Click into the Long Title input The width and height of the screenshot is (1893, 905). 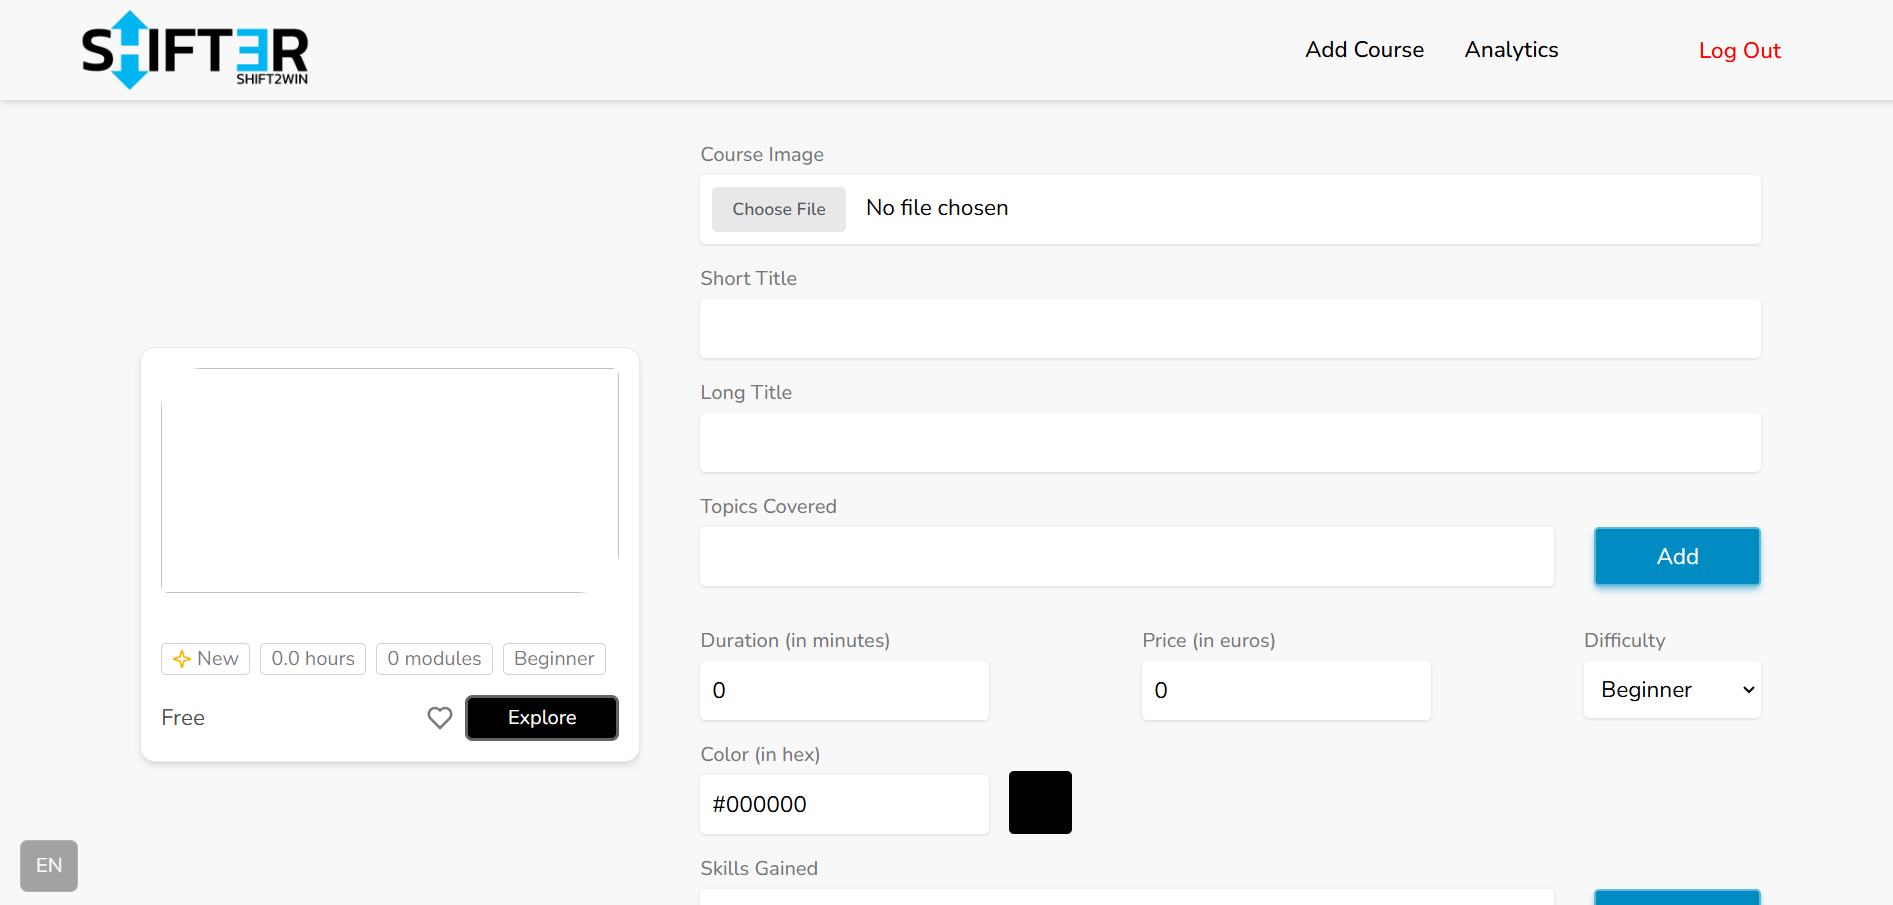(x=1229, y=443)
